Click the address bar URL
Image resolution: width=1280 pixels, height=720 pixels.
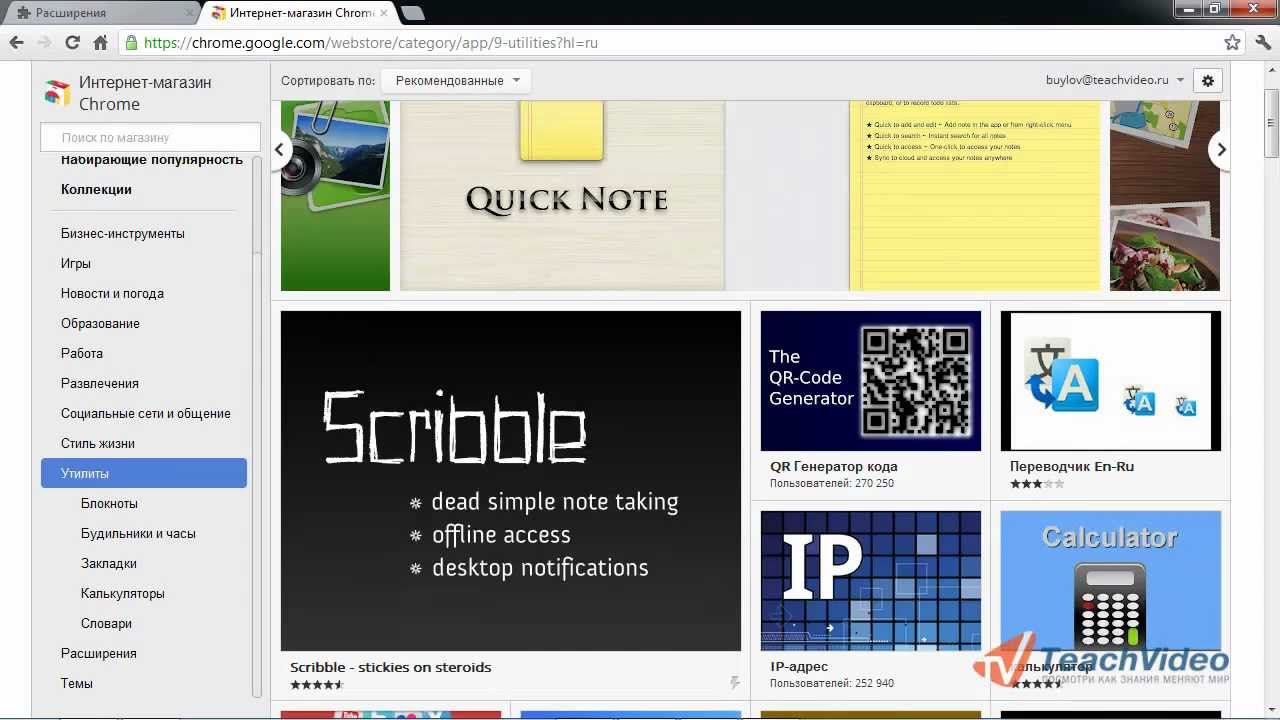(x=371, y=43)
